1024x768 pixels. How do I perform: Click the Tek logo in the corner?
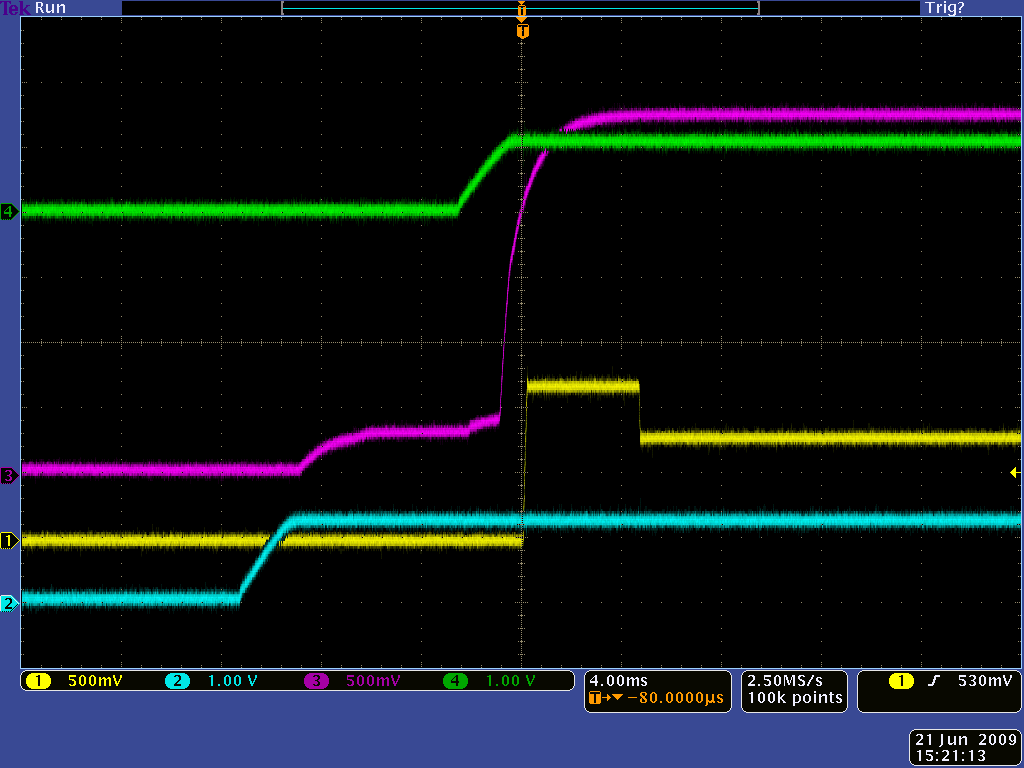click(x=16, y=8)
